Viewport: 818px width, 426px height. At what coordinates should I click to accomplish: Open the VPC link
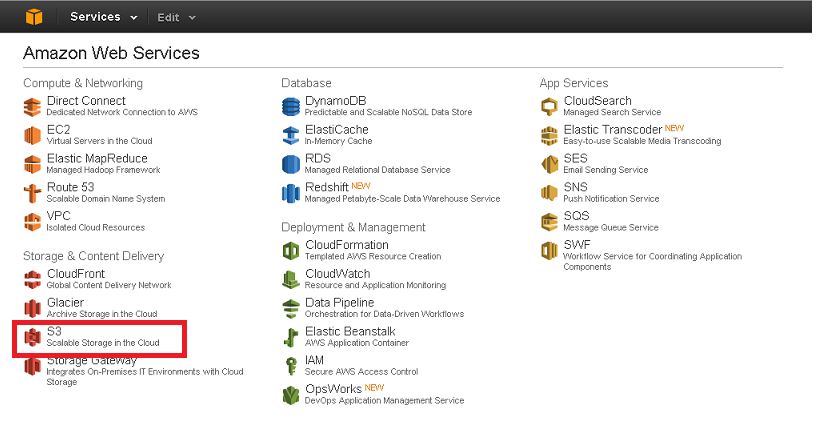58,216
